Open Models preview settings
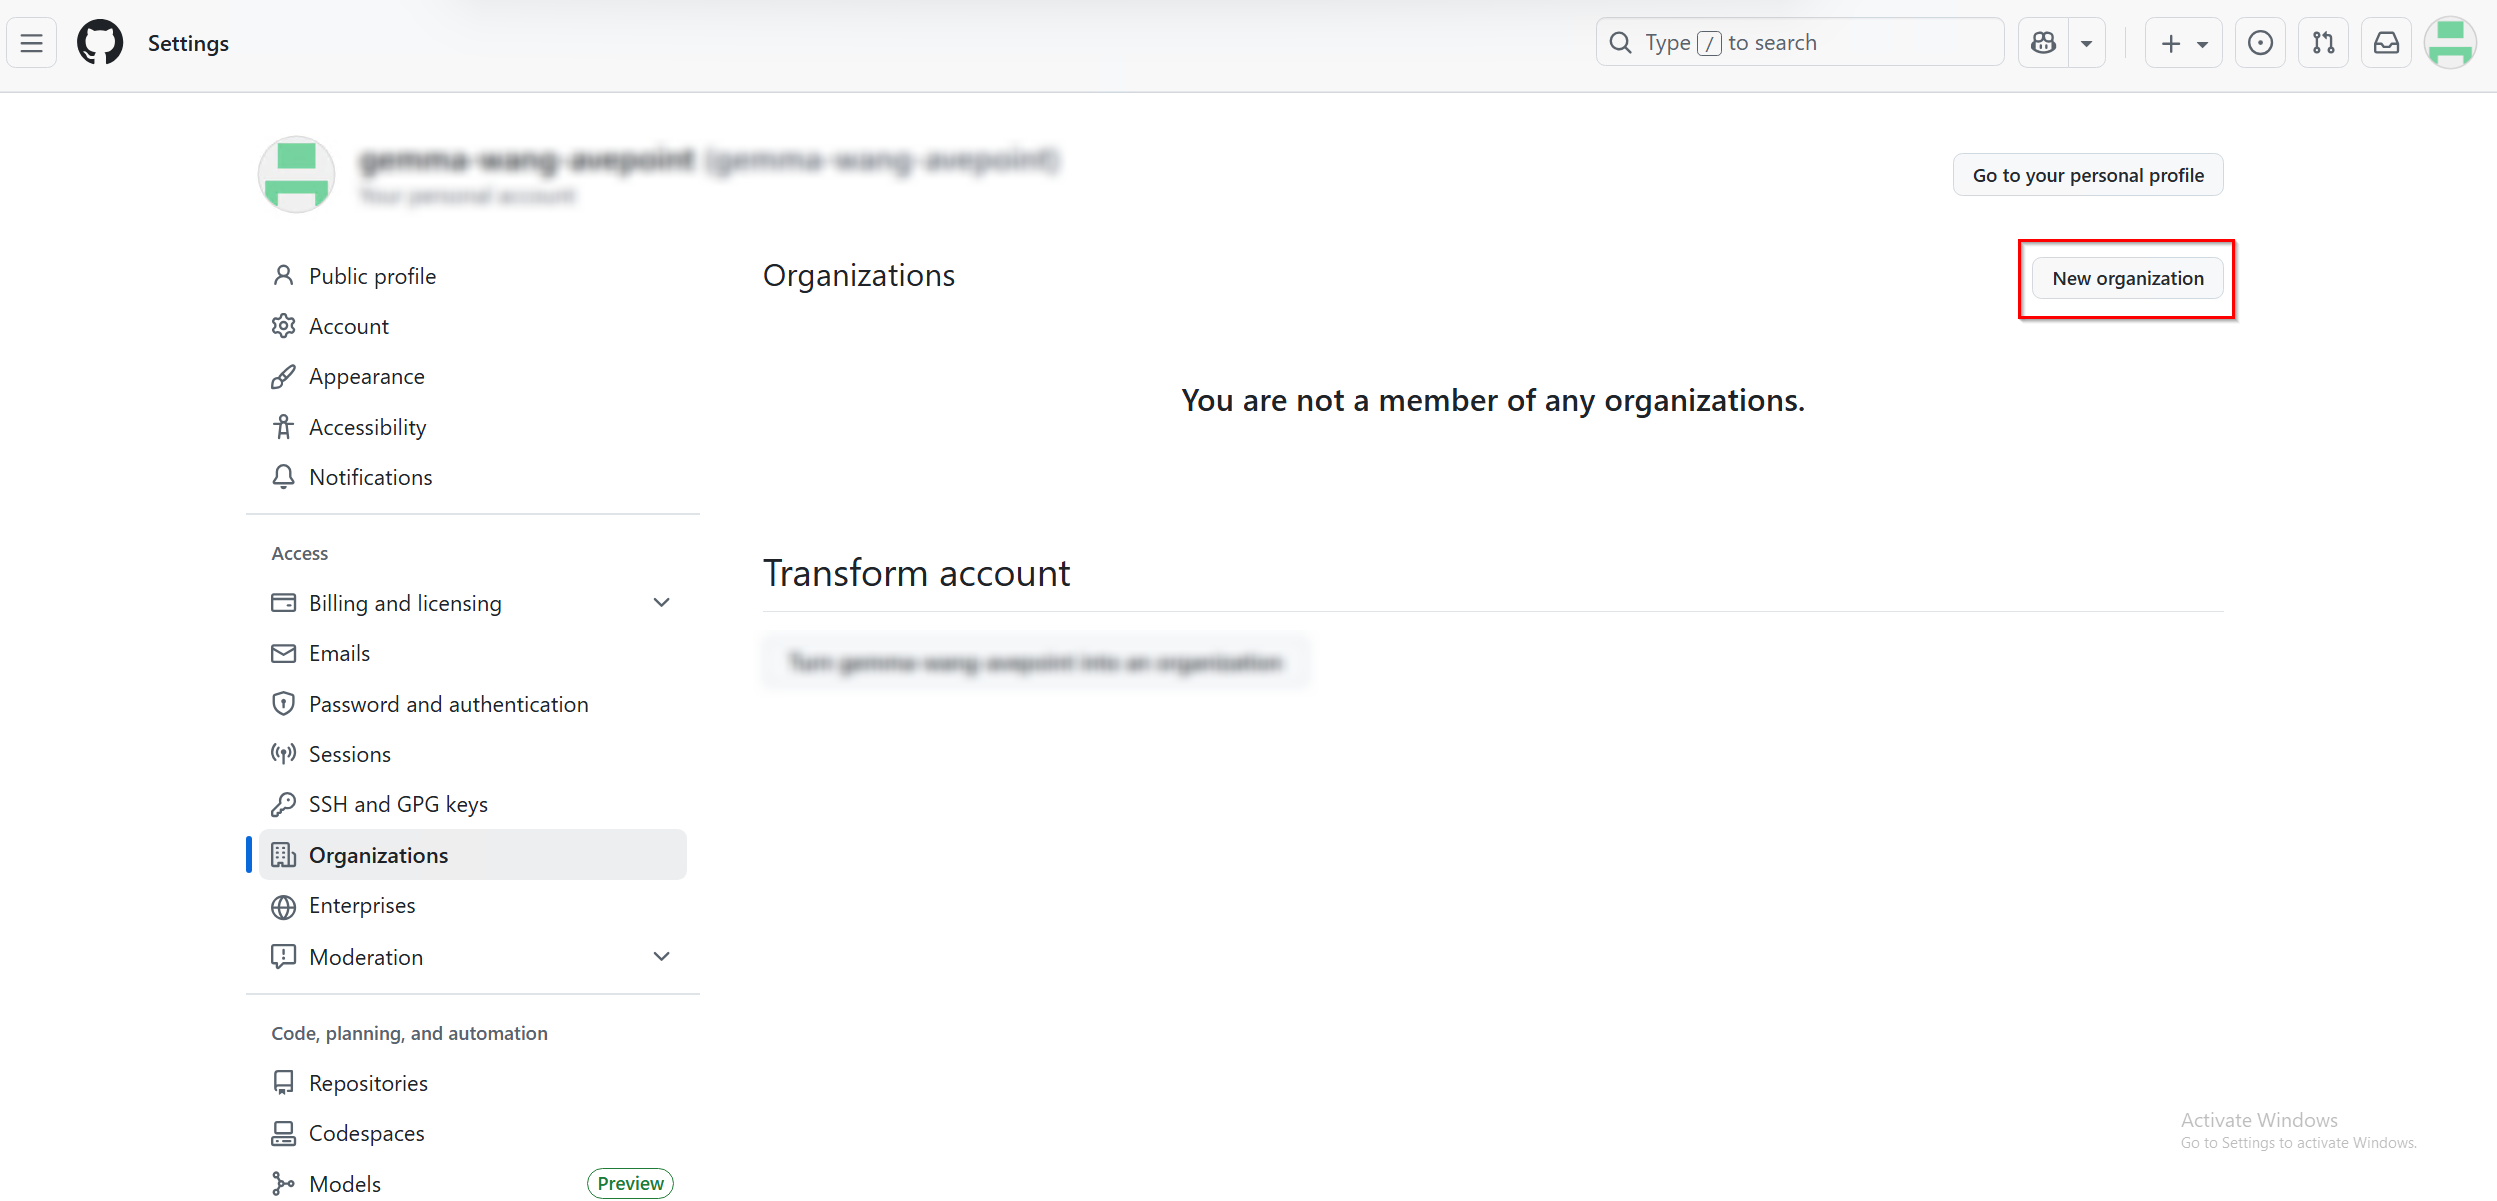Image resolution: width=2497 pixels, height=1201 pixels. (344, 1183)
